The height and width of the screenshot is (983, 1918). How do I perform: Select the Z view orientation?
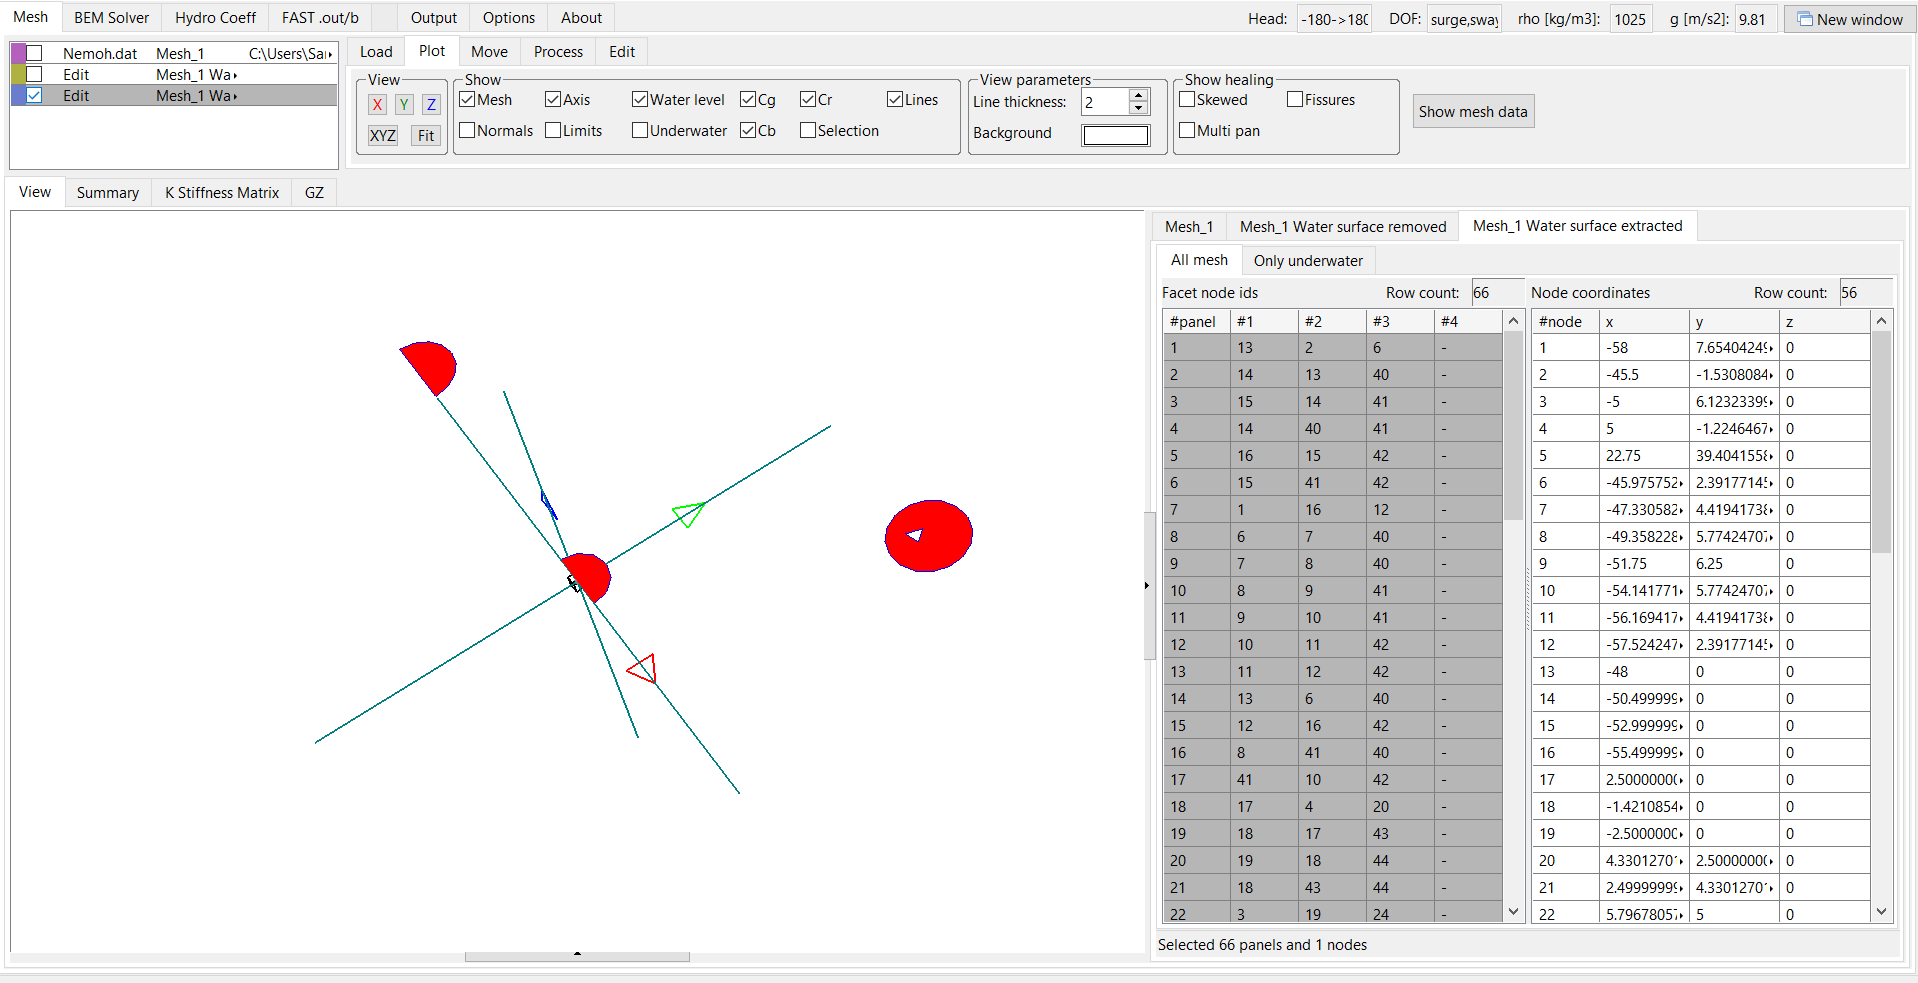click(431, 104)
